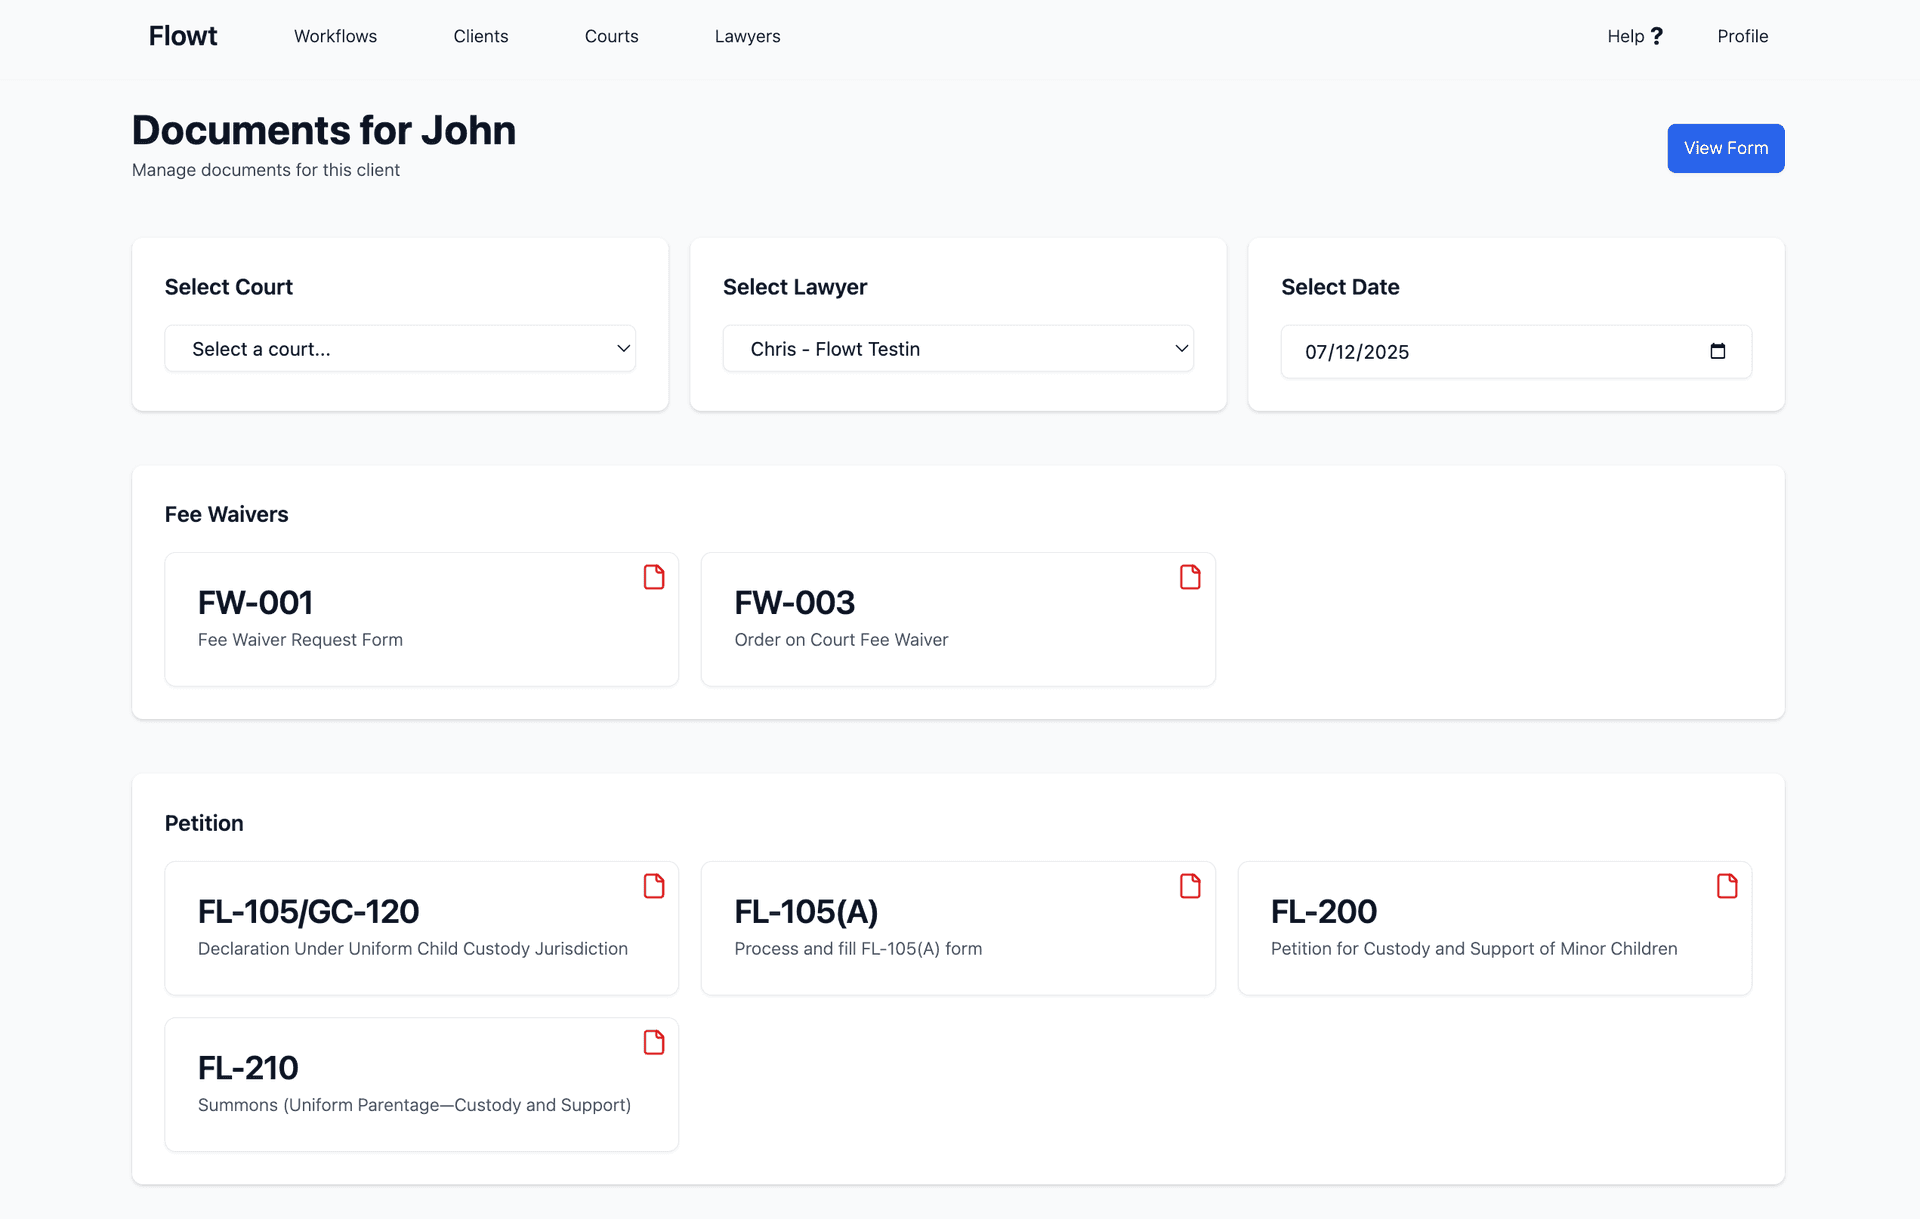Screen dimensions: 1920x1219
Task: Click the document icon on FL-200 card
Action: point(1727,886)
